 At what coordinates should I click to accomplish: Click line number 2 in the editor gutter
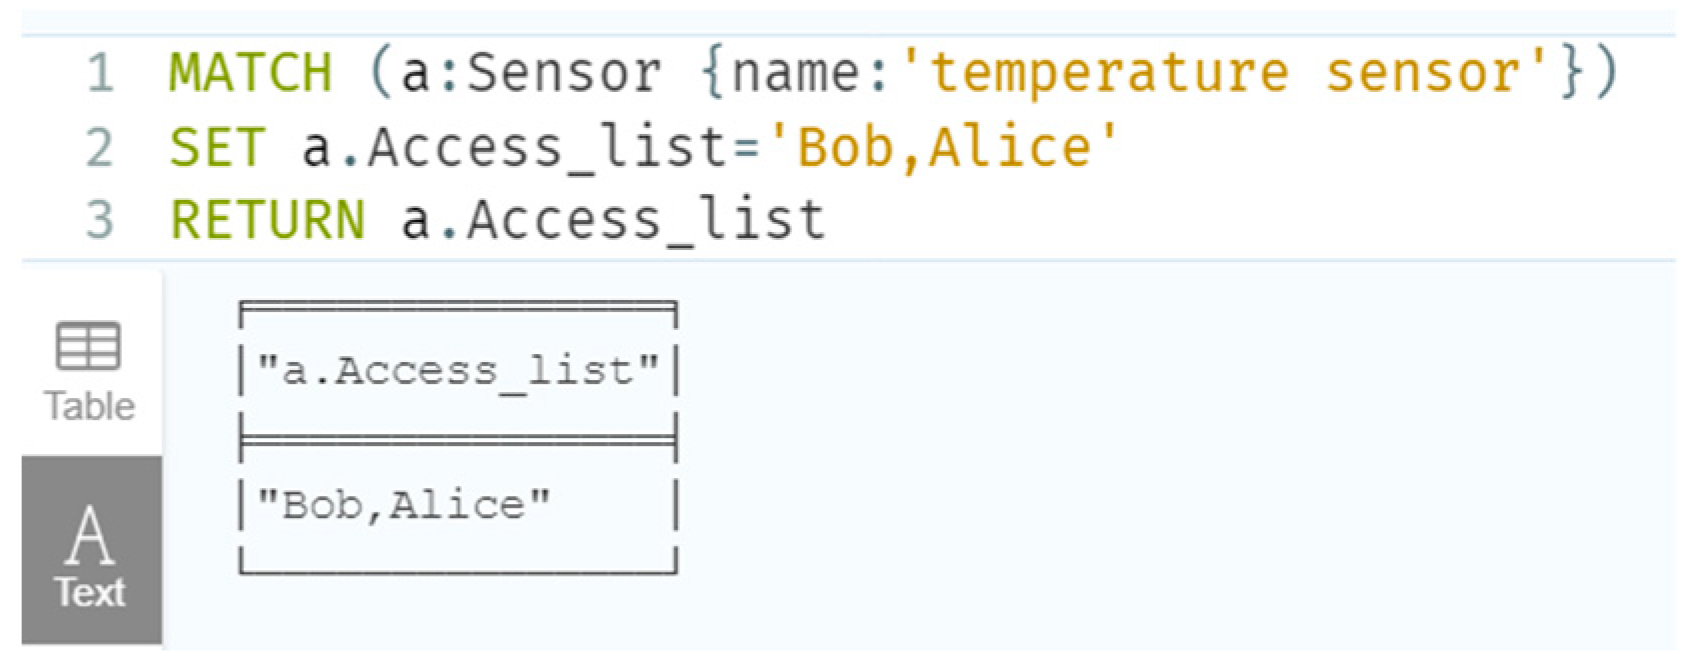pyautogui.click(x=100, y=147)
